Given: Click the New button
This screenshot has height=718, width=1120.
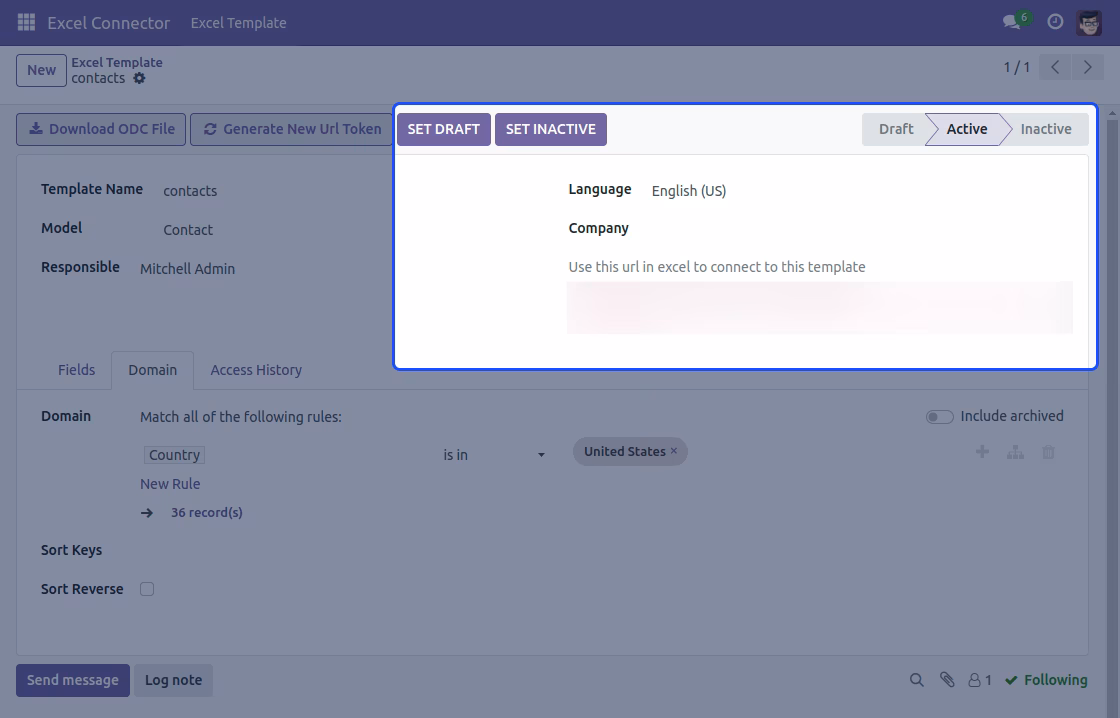Looking at the screenshot, I should pyautogui.click(x=41, y=70).
